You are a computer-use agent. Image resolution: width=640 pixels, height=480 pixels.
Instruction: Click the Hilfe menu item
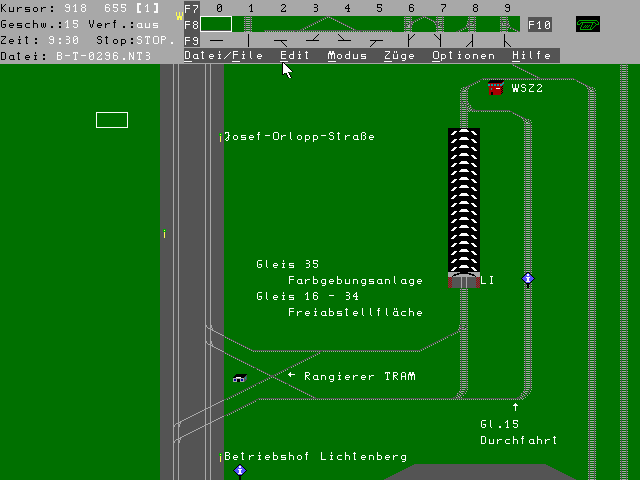531,56
